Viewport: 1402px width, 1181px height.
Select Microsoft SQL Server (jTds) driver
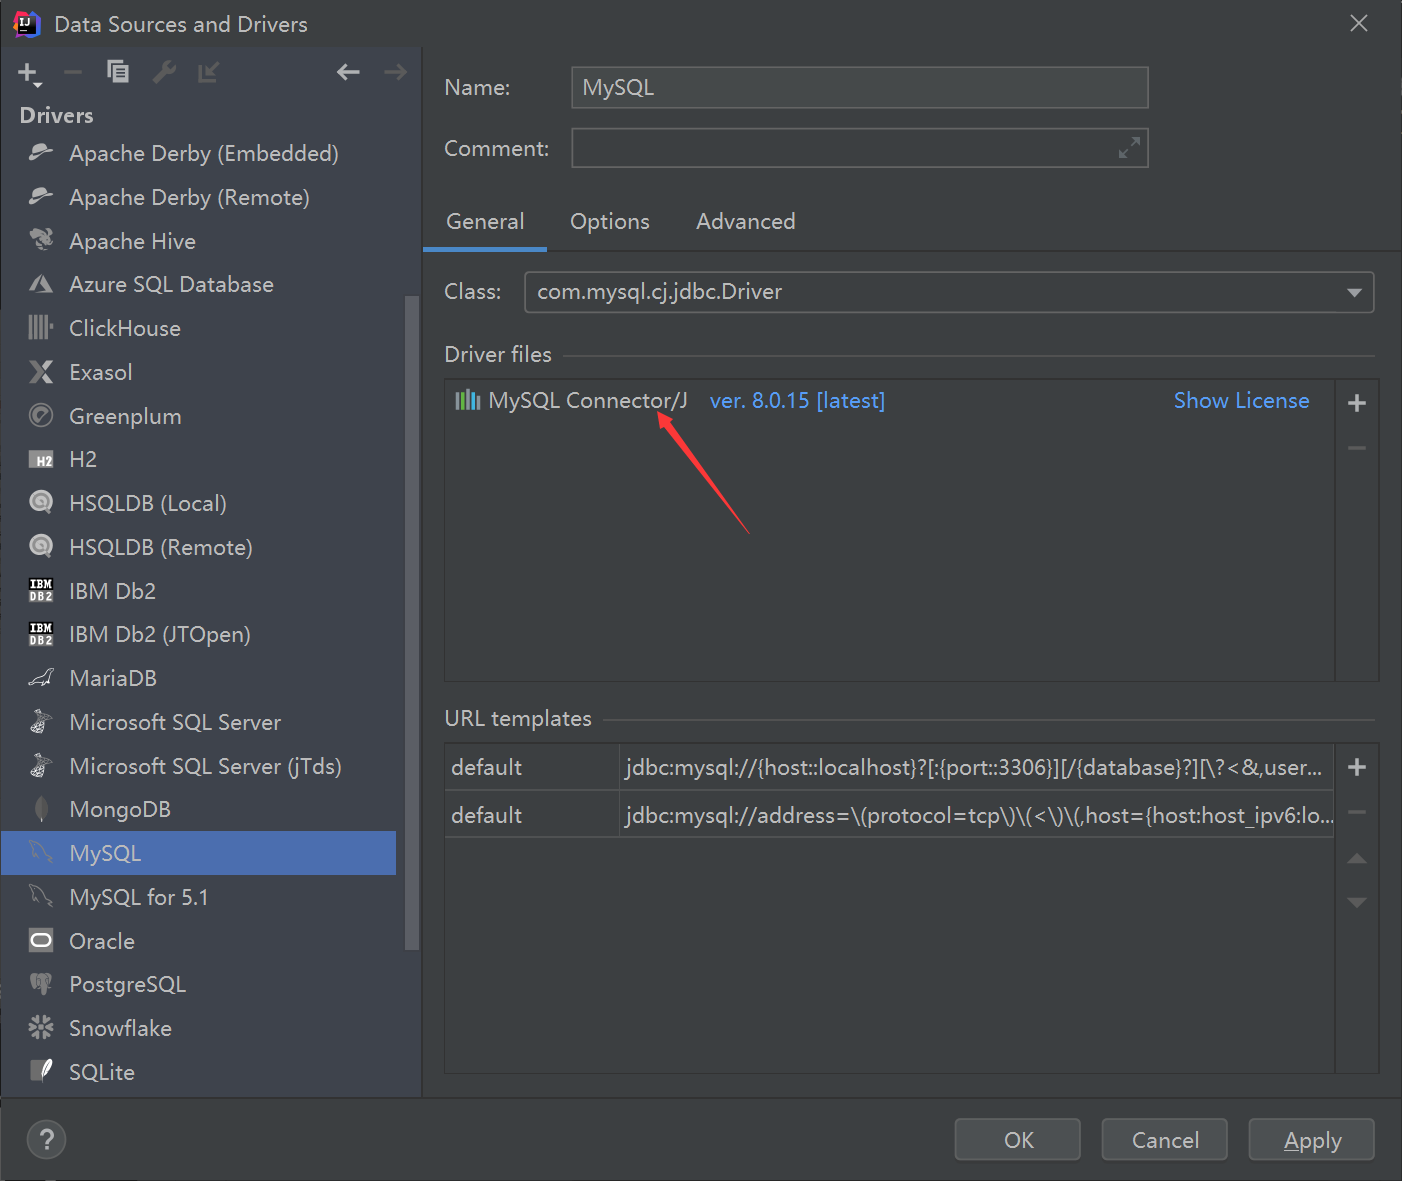[x=198, y=766]
